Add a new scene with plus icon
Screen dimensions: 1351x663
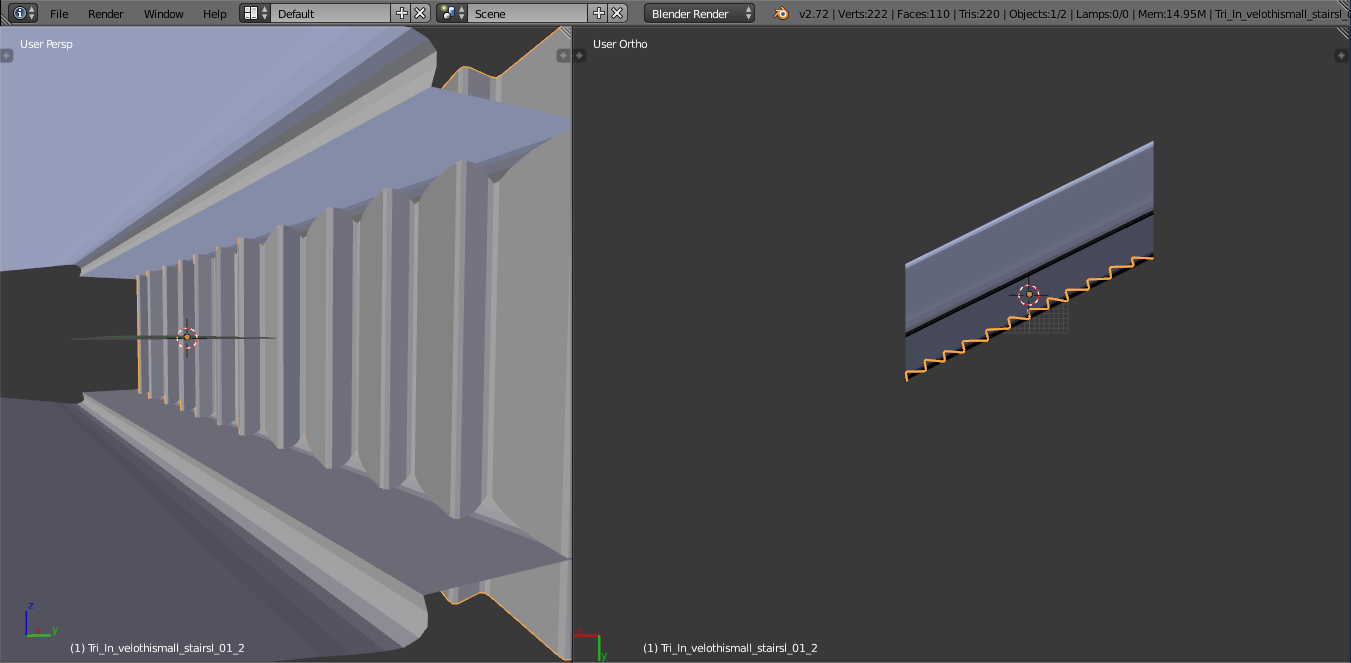coord(599,13)
